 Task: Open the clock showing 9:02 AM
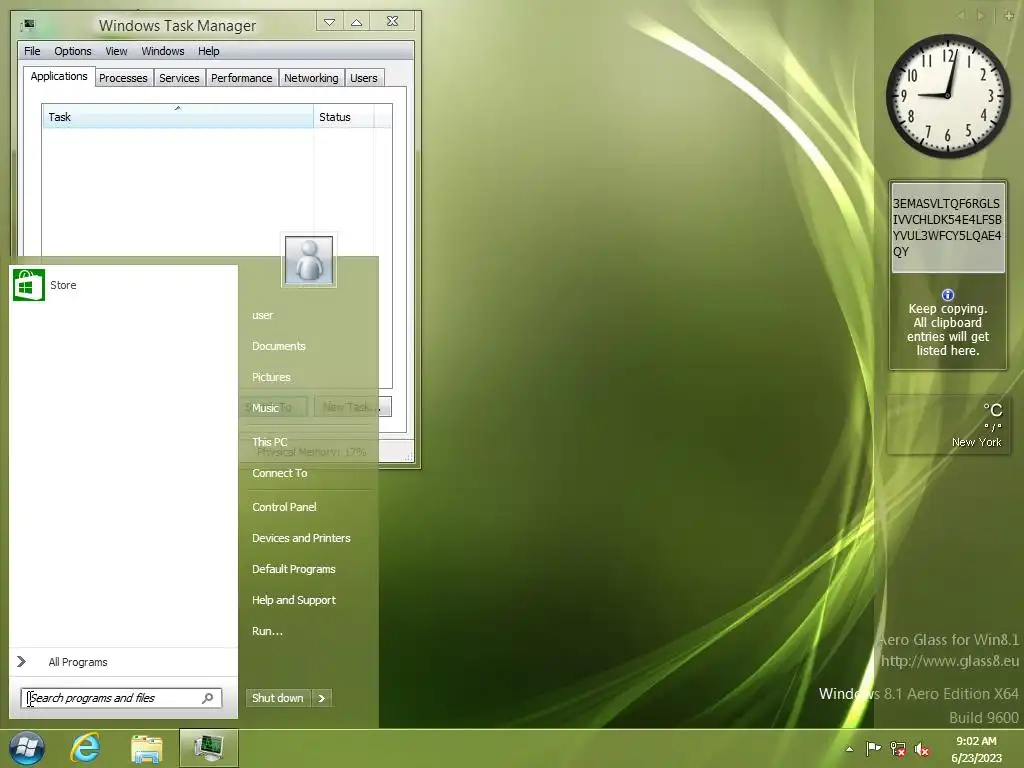[x=976, y=749]
